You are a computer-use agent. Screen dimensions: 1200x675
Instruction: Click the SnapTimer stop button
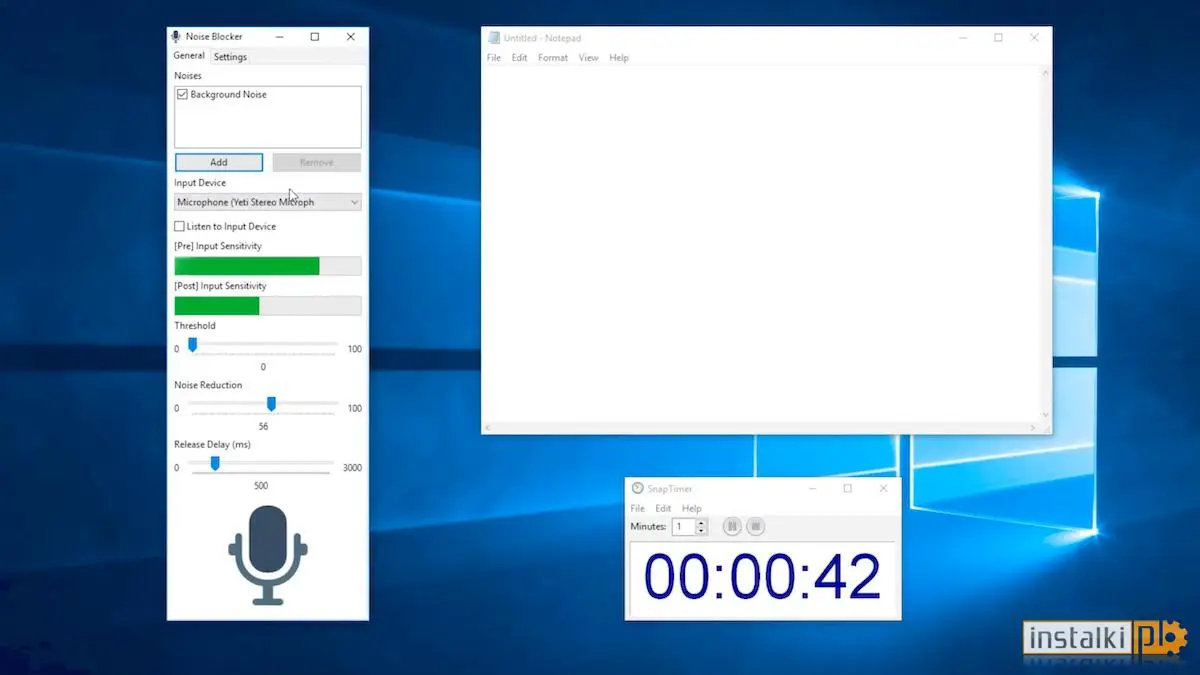point(757,526)
